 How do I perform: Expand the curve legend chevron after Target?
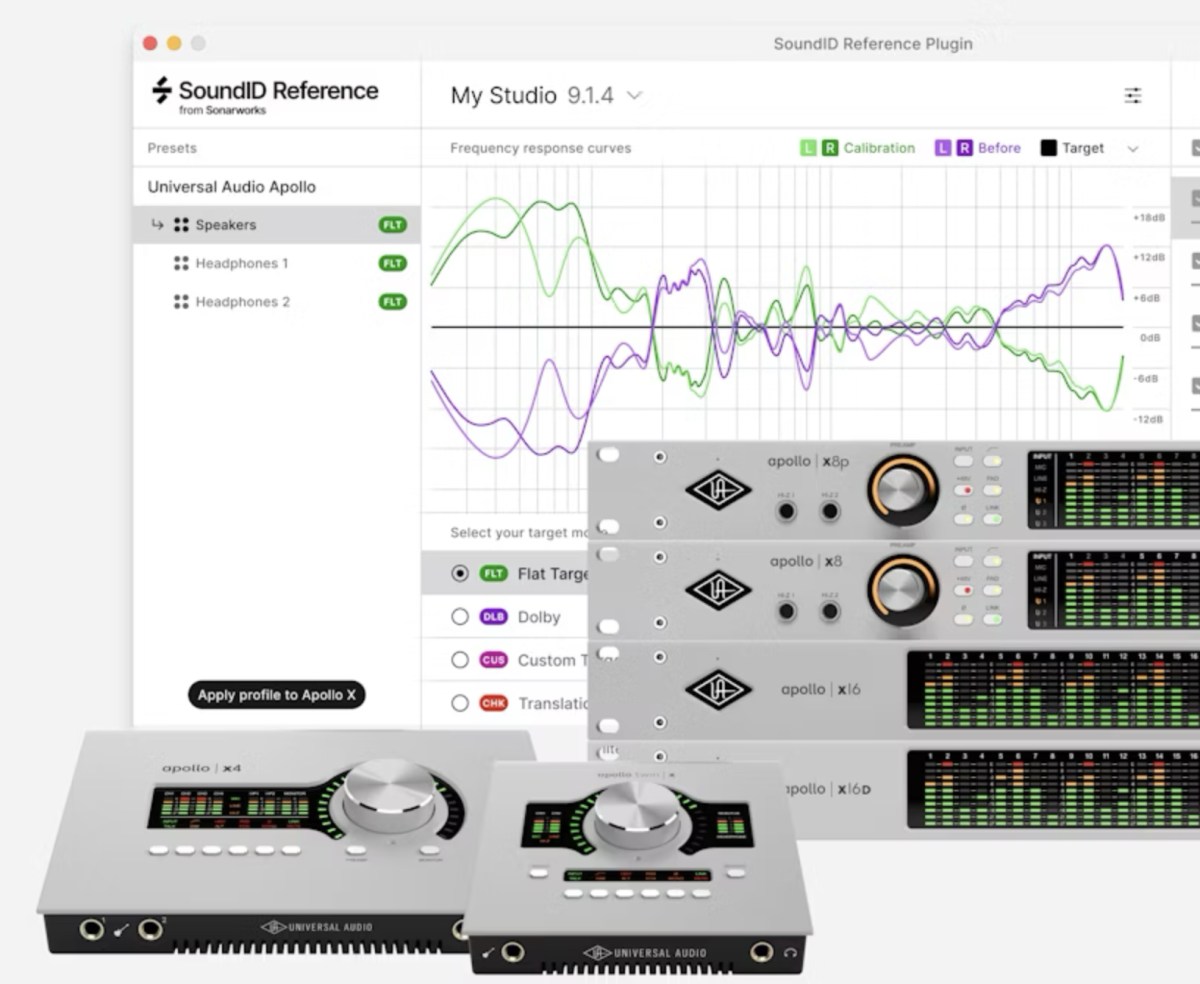[1133, 149]
